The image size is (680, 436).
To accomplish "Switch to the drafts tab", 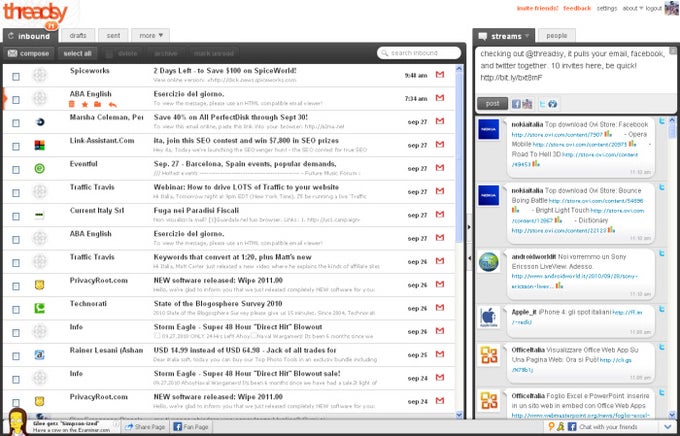I will click(x=78, y=36).
